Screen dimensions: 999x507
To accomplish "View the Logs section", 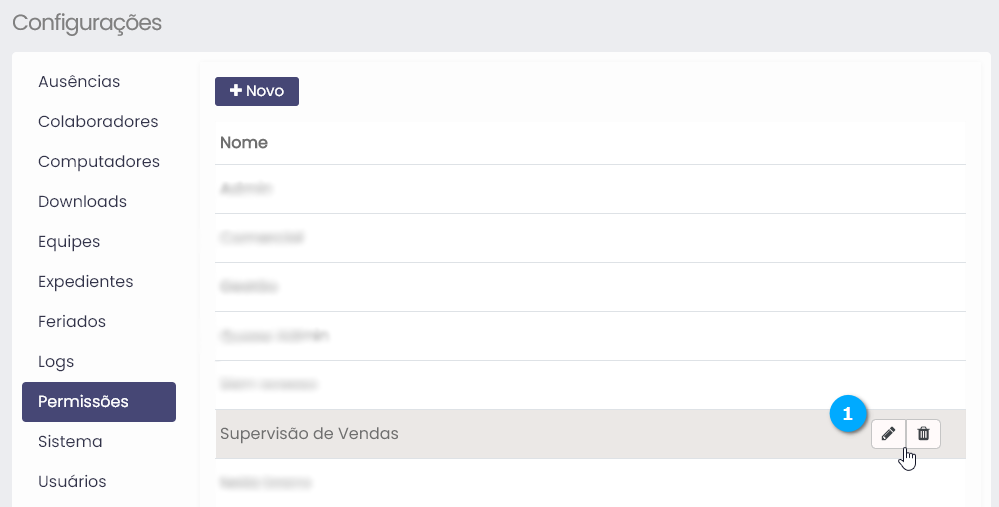I will pyautogui.click(x=56, y=361).
